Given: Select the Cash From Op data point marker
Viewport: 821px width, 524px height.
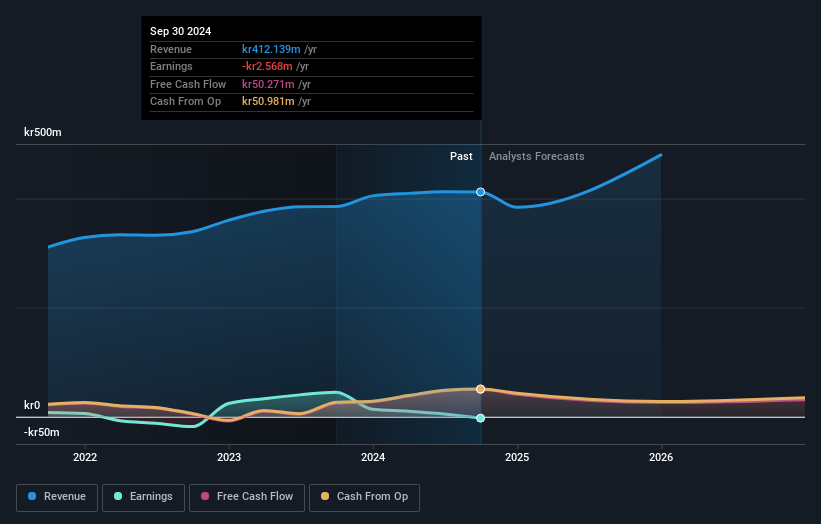Looking at the screenshot, I should click(481, 389).
